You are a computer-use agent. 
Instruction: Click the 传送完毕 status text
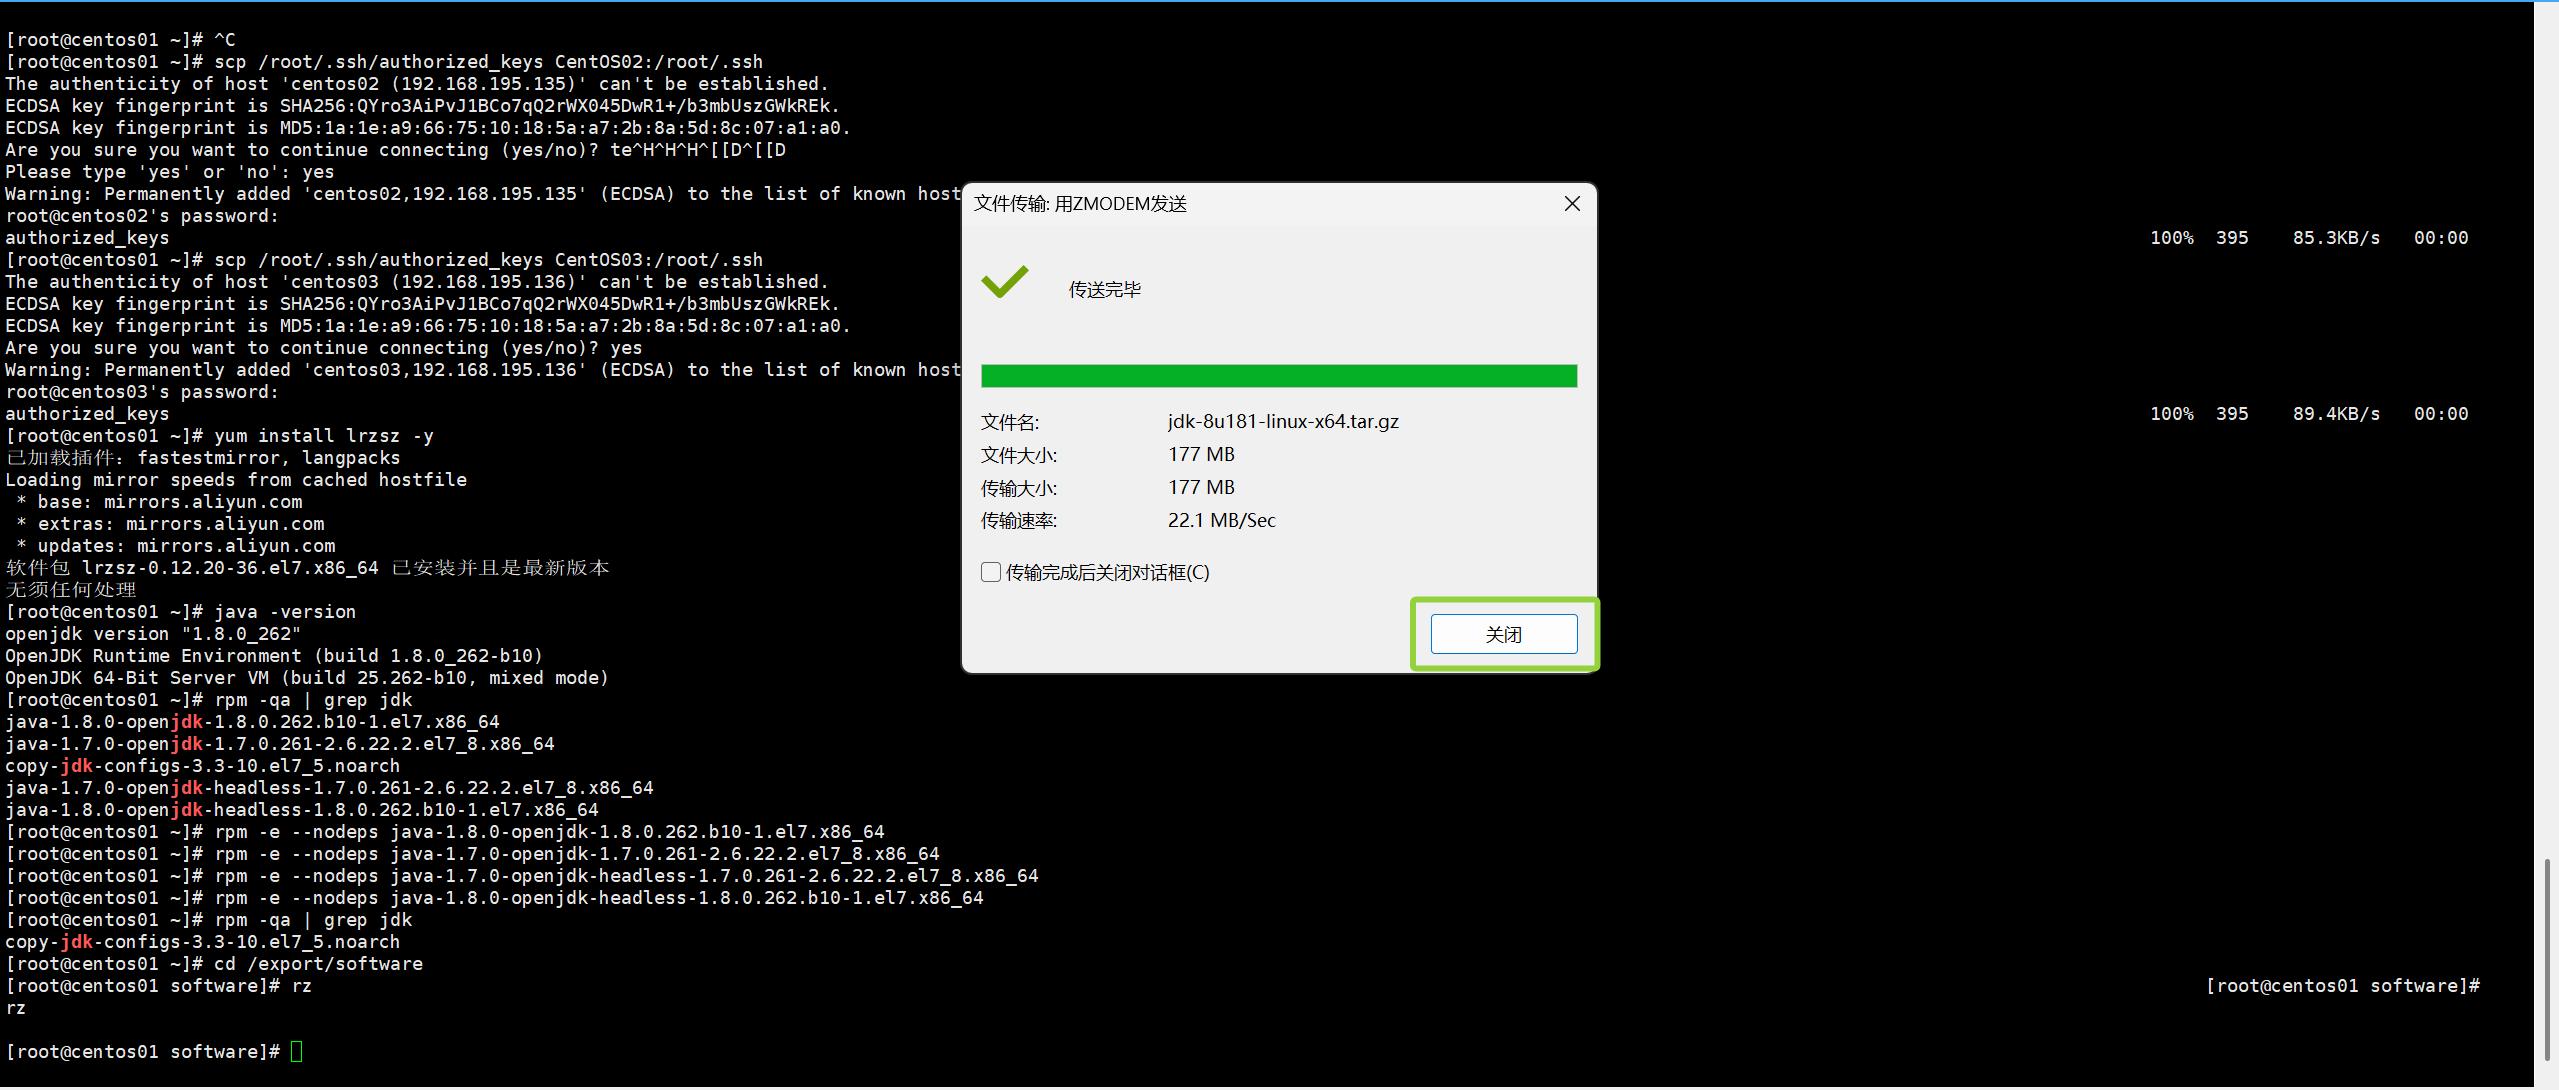(1104, 290)
